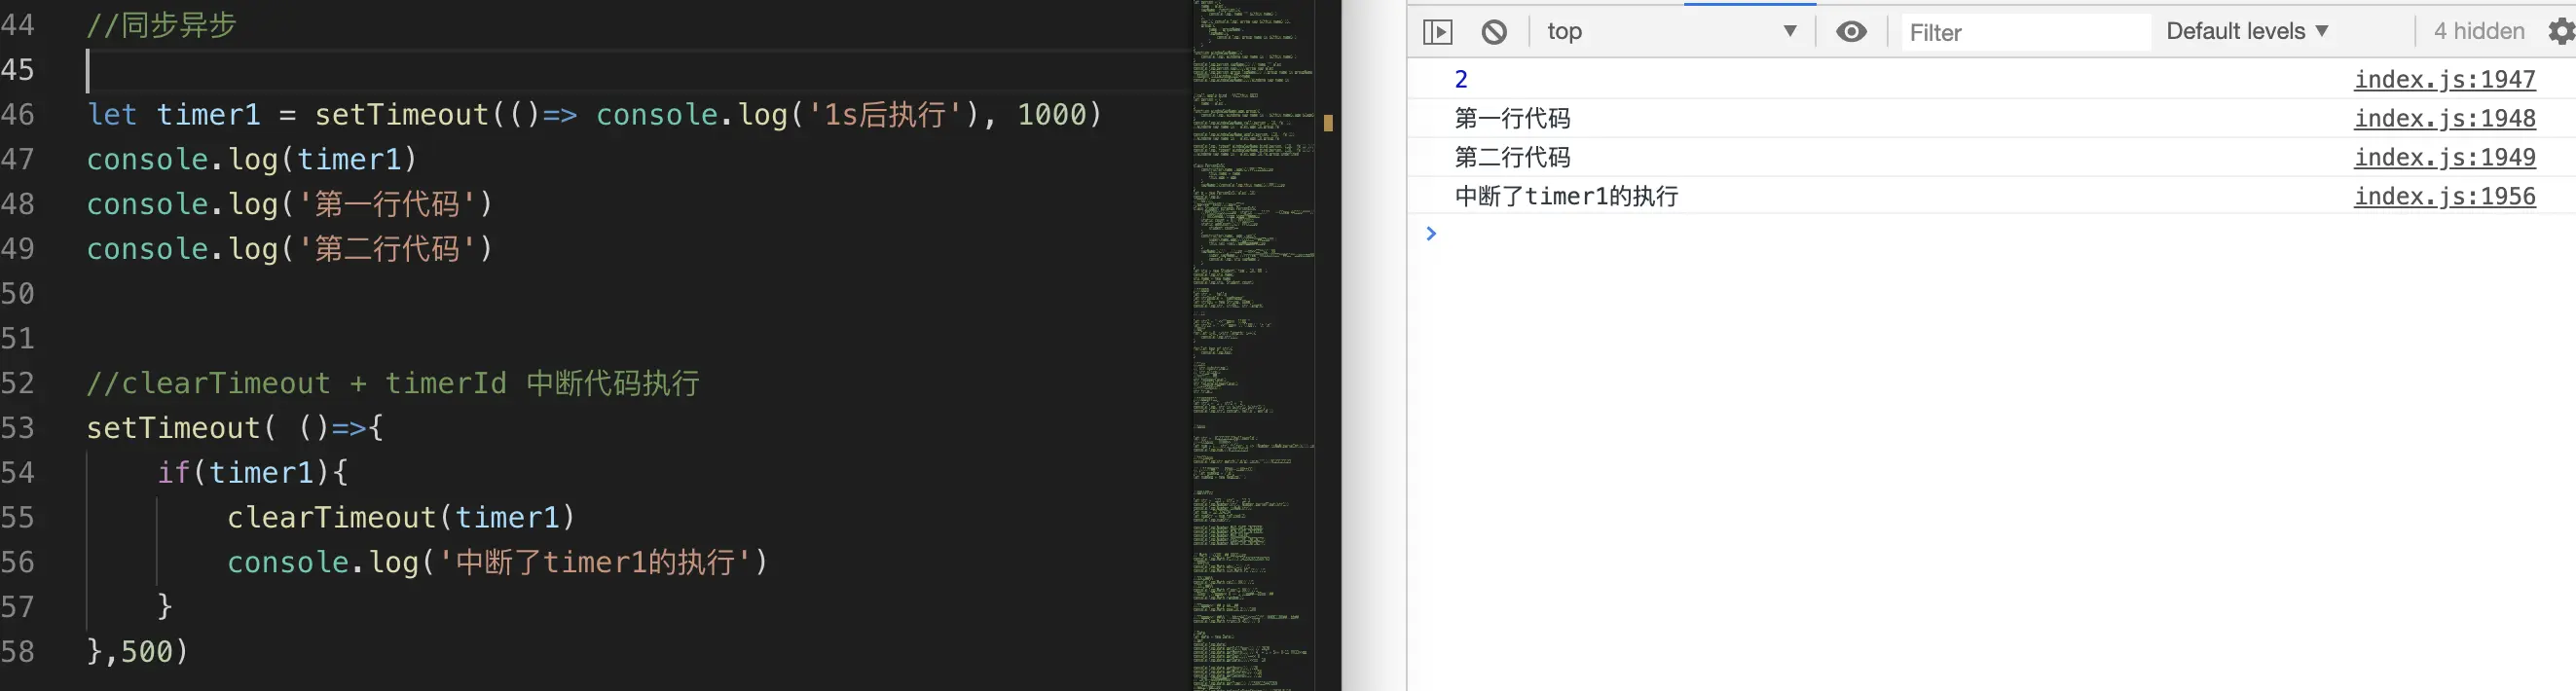This screenshot has height=691, width=2576.
Task: Expand the Default levels dropdown
Action: tap(2247, 31)
